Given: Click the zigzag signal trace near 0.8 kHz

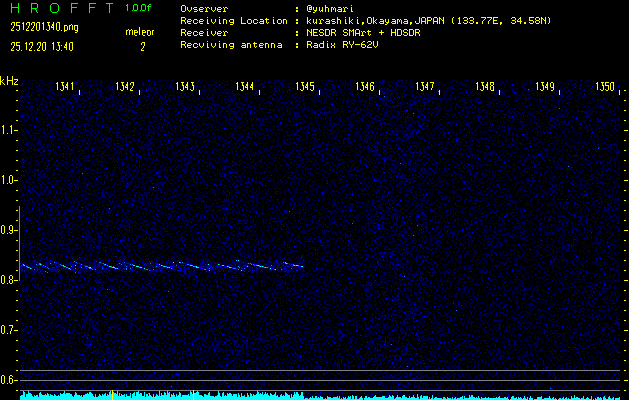Looking at the screenshot, I should (x=160, y=266).
